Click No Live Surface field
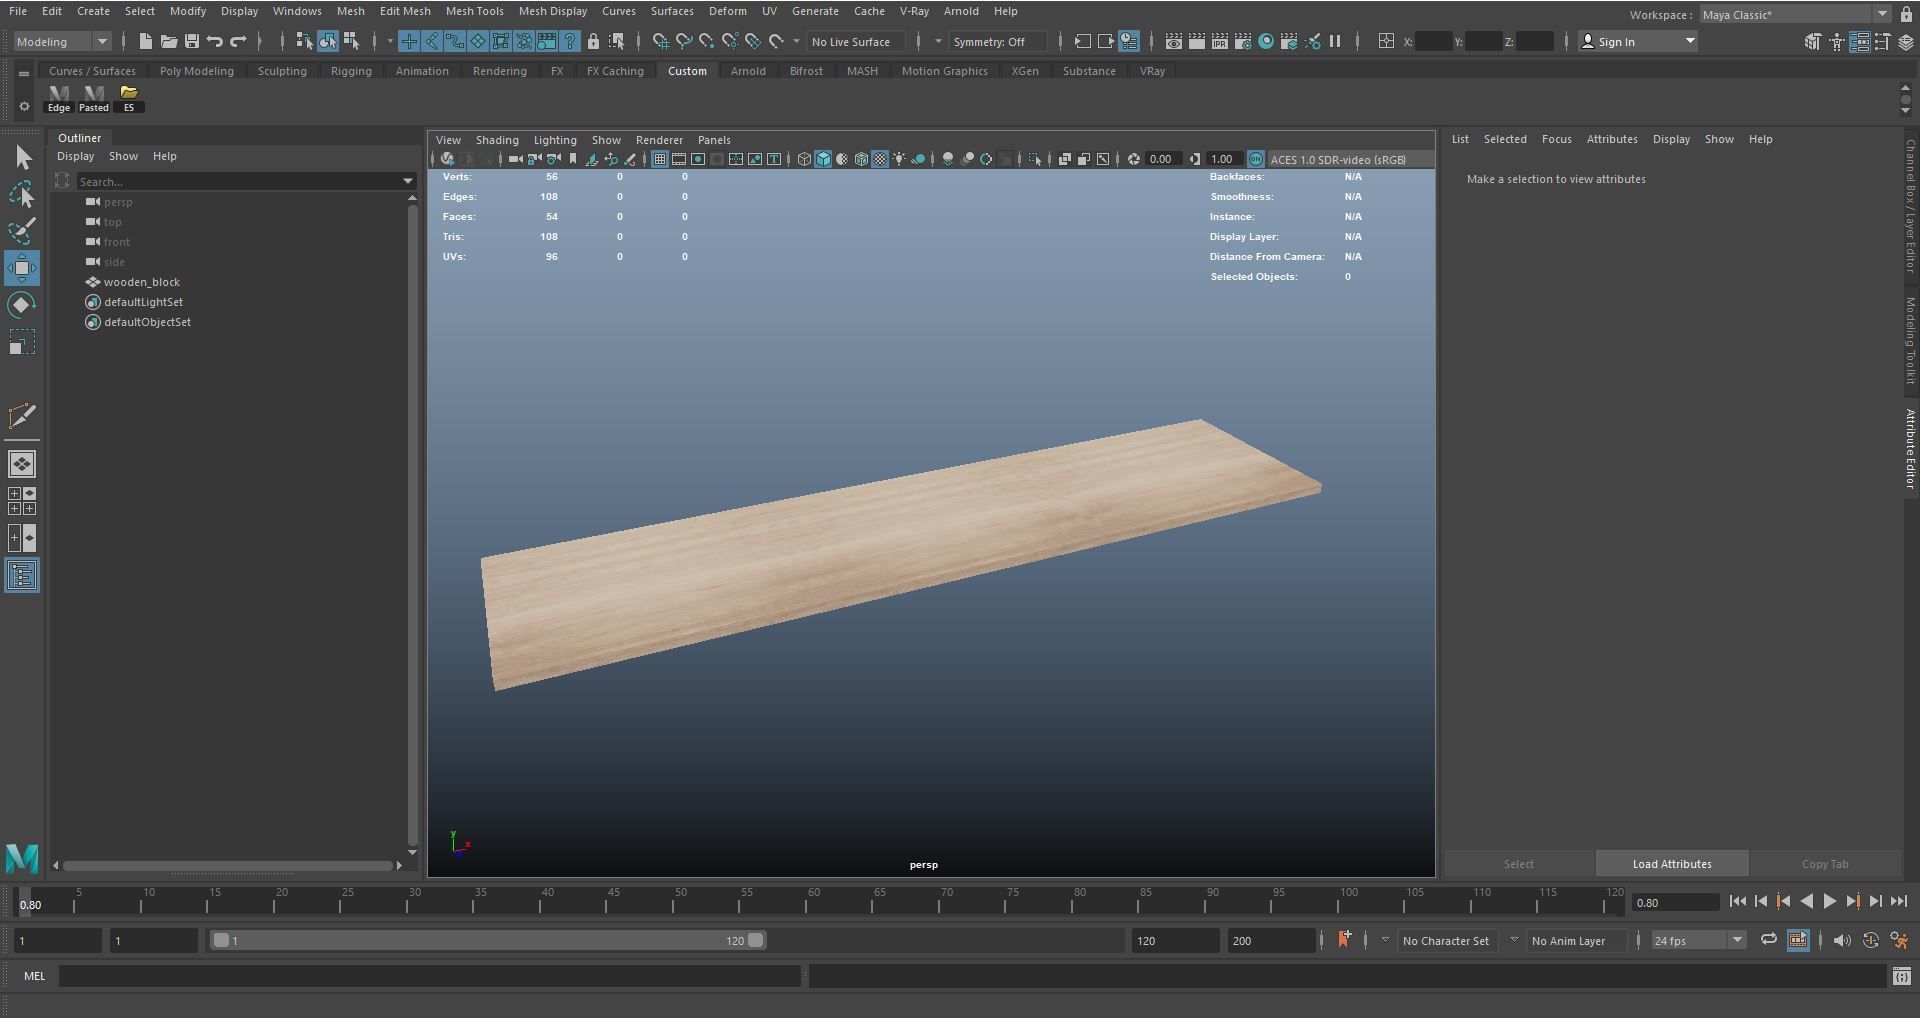The width and height of the screenshot is (1920, 1018). tap(857, 41)
